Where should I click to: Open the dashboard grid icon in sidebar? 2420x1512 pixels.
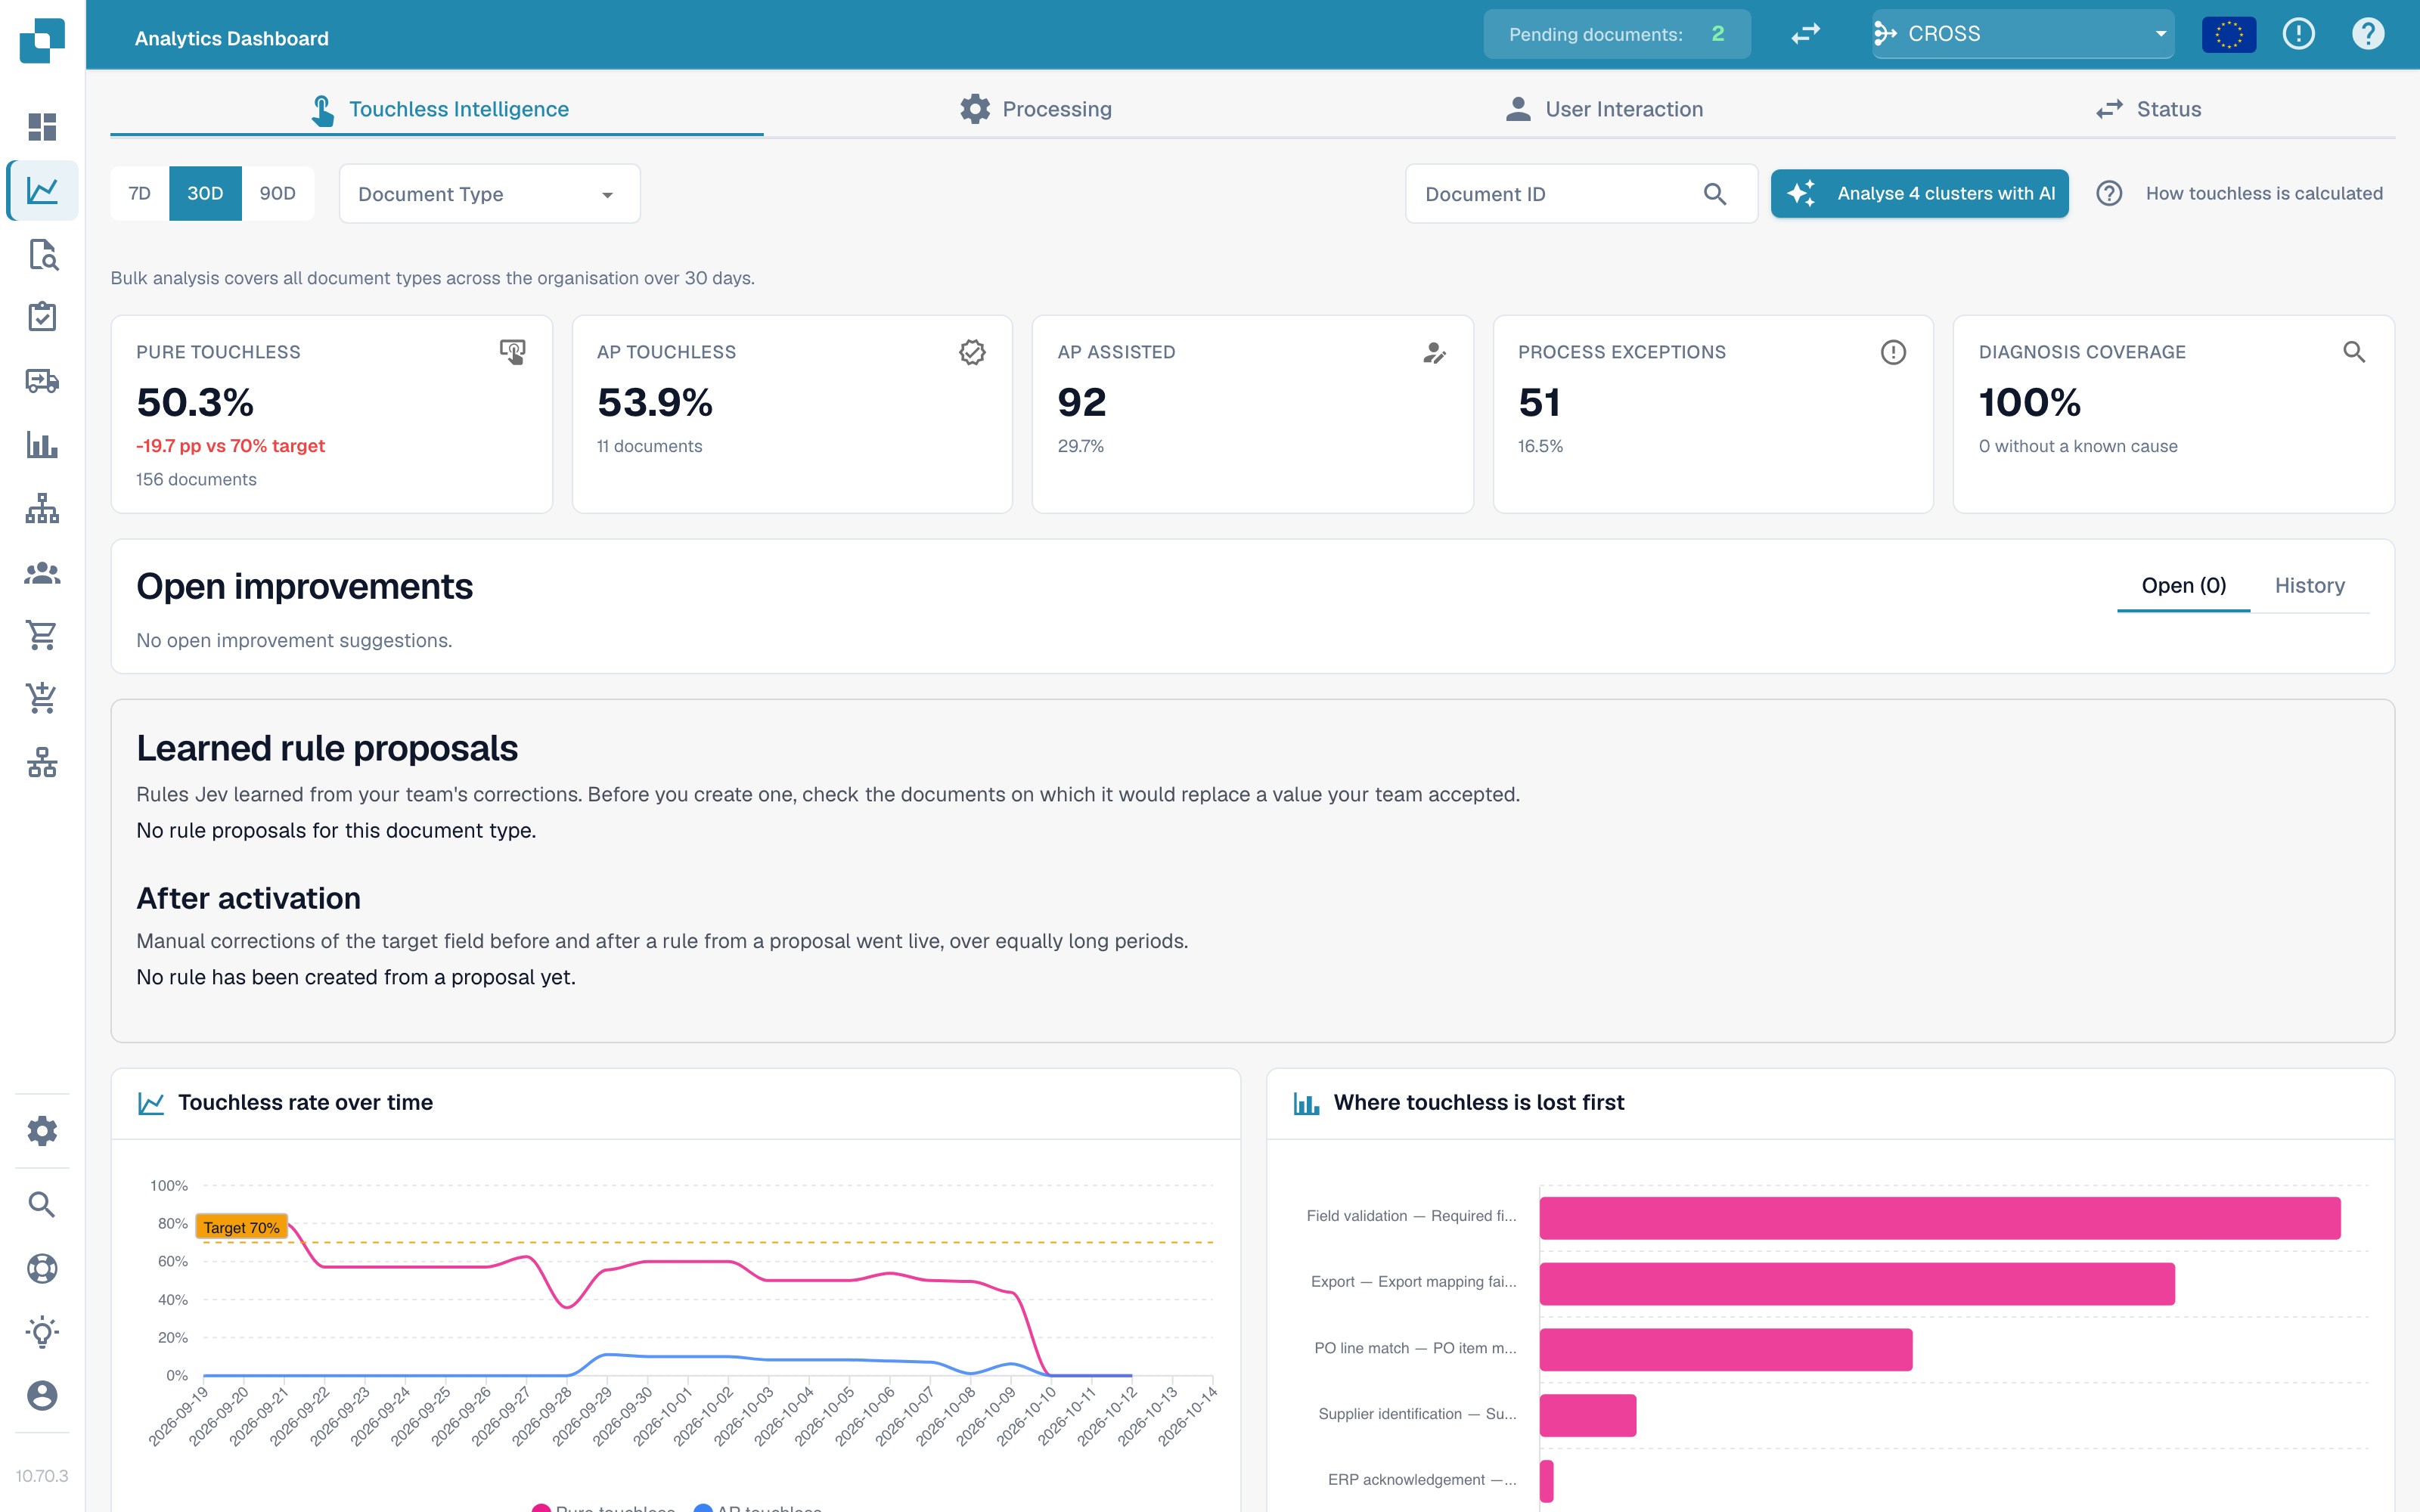coord(42,127)
